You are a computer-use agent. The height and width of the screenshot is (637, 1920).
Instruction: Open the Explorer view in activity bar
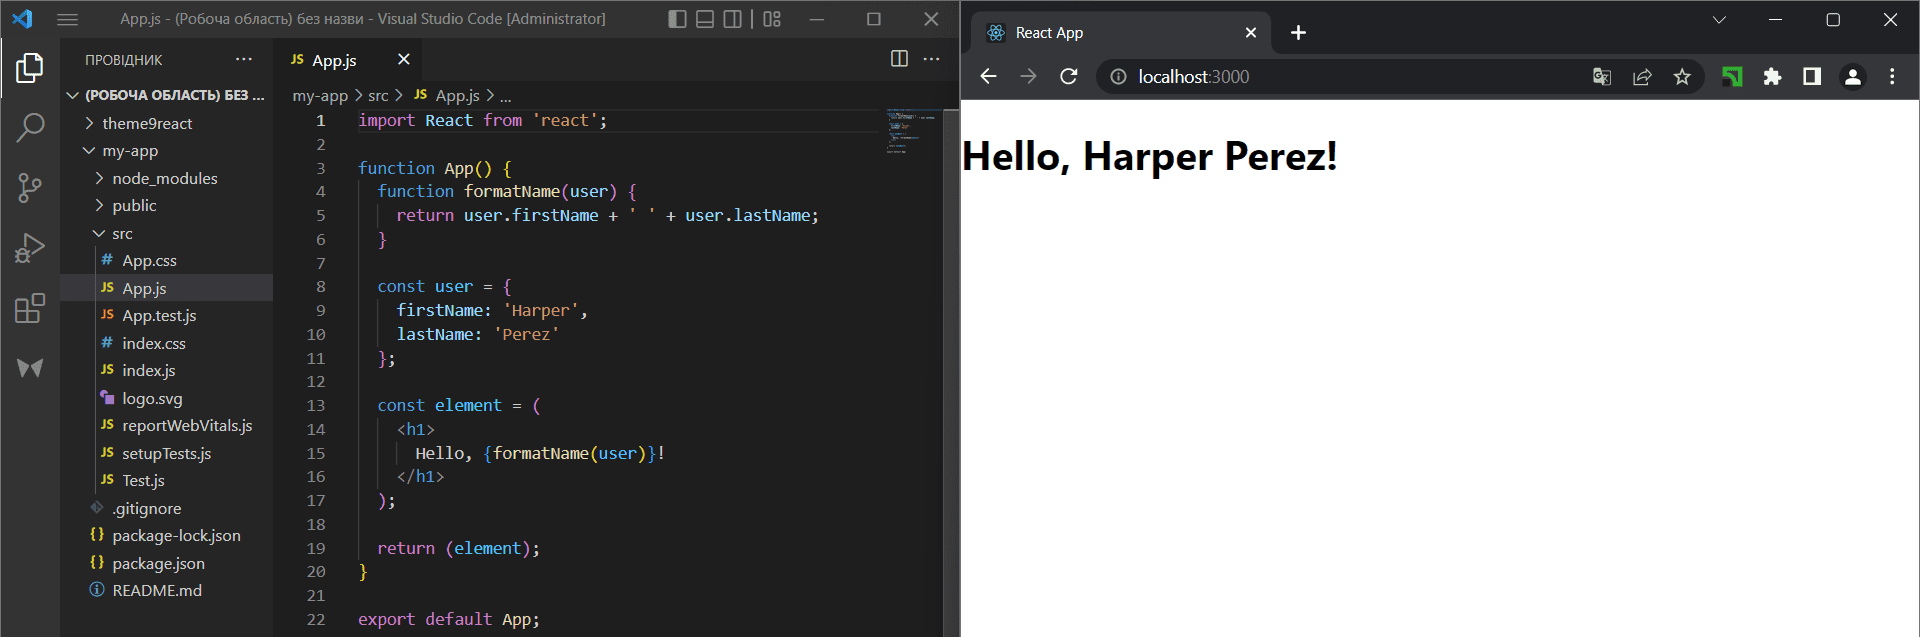point(30,68)
